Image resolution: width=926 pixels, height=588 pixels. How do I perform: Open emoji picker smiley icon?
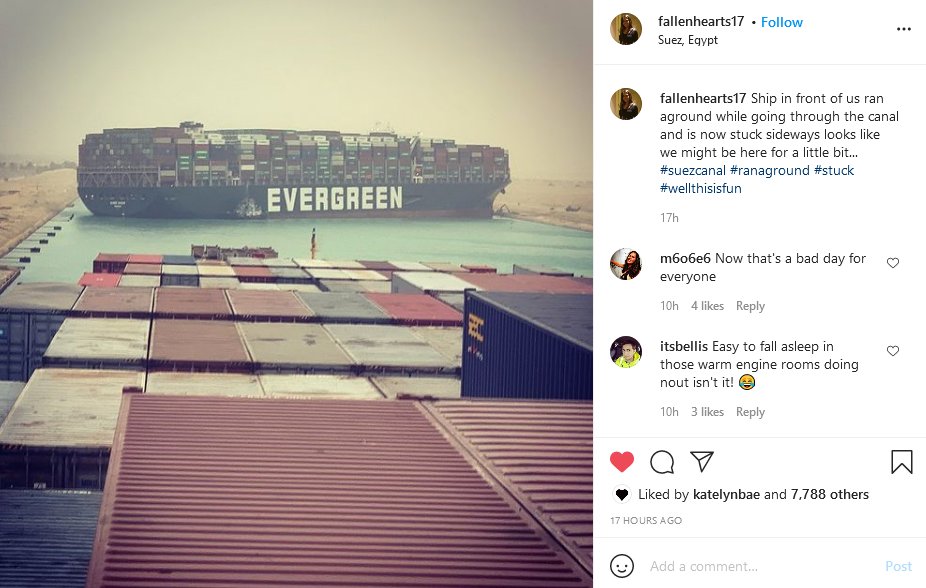pyautogui.click(x=621, y=566)
